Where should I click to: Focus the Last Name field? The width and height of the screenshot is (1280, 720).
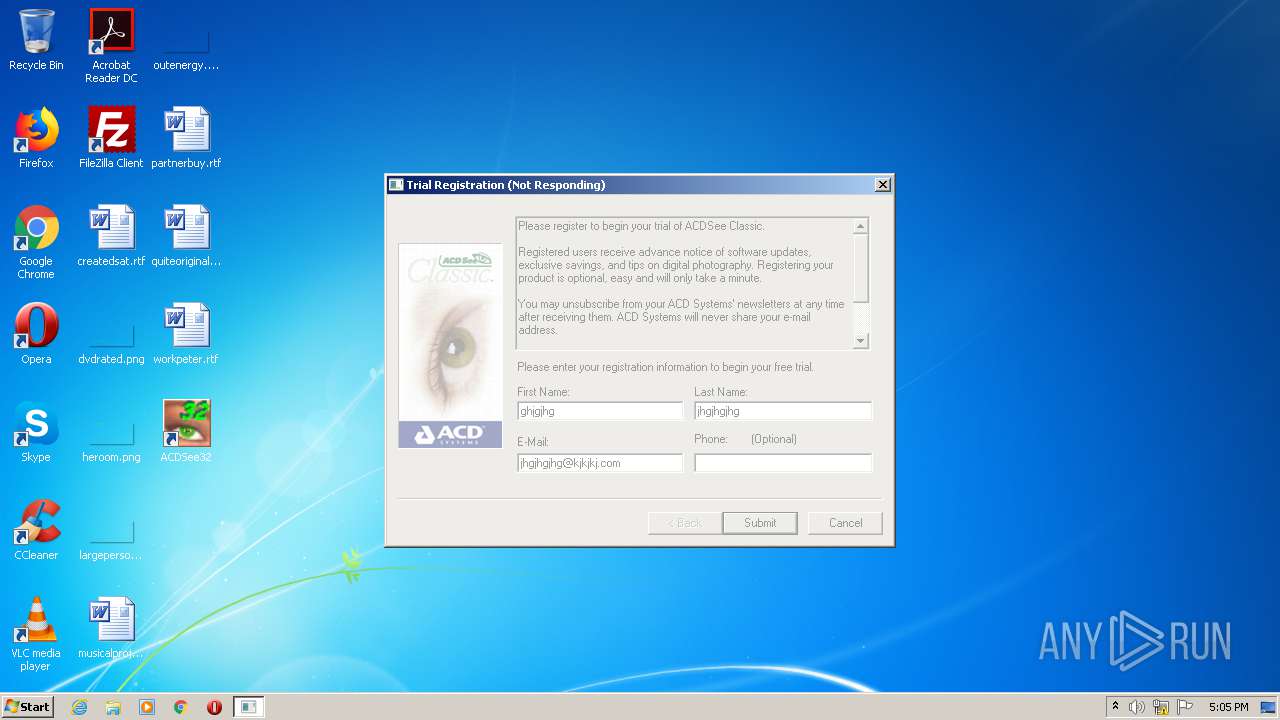coord(783,411)
